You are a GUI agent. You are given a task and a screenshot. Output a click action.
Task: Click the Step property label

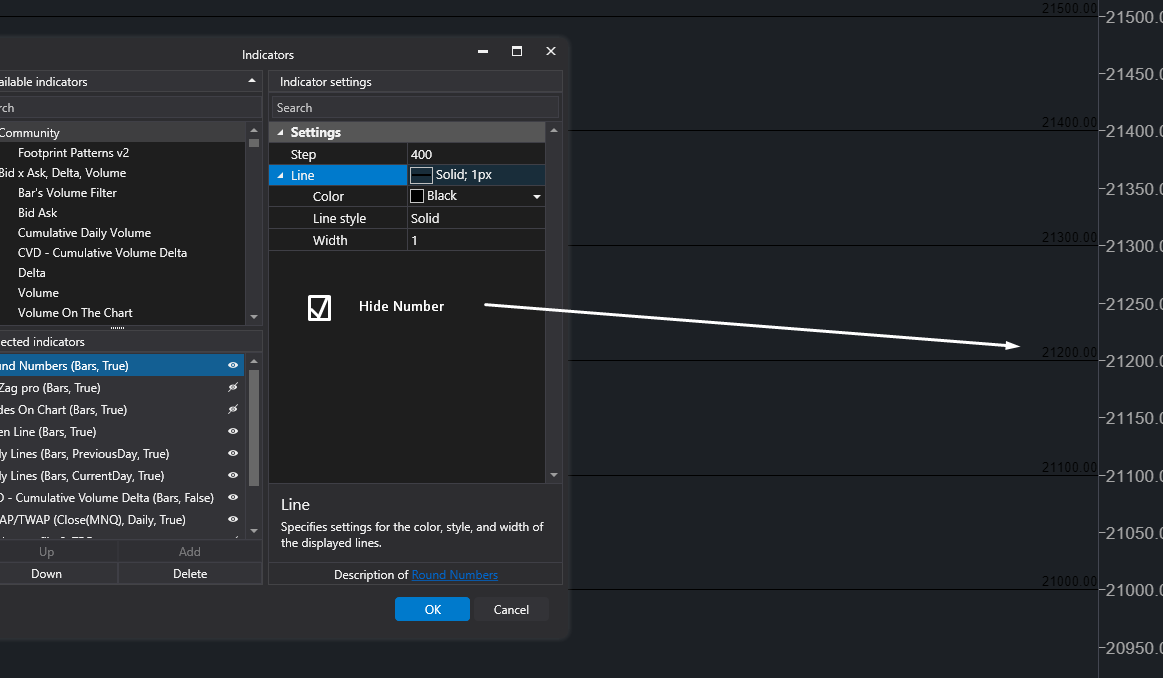(x=303, y=154)
